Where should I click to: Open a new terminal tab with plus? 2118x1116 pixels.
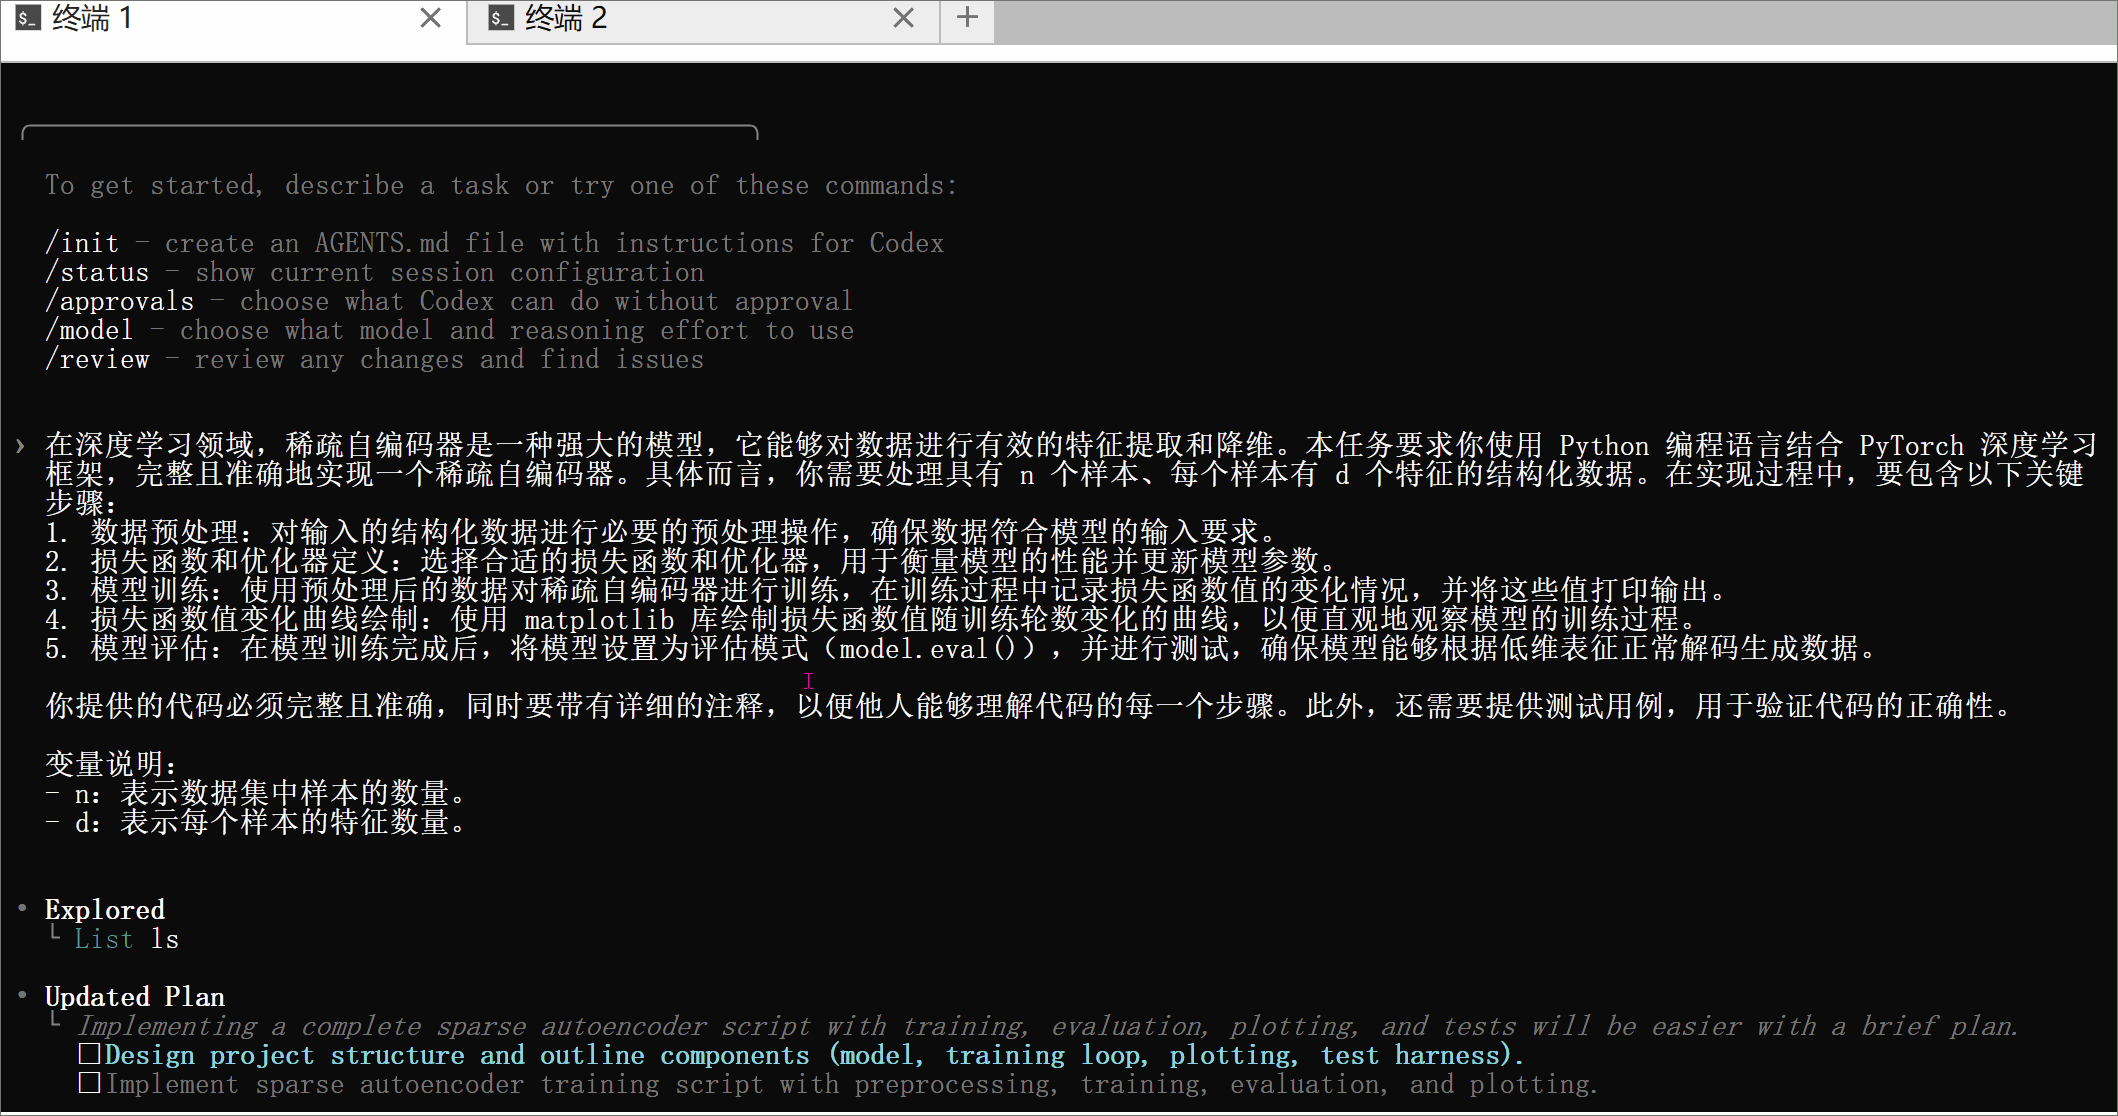(967, 18)
